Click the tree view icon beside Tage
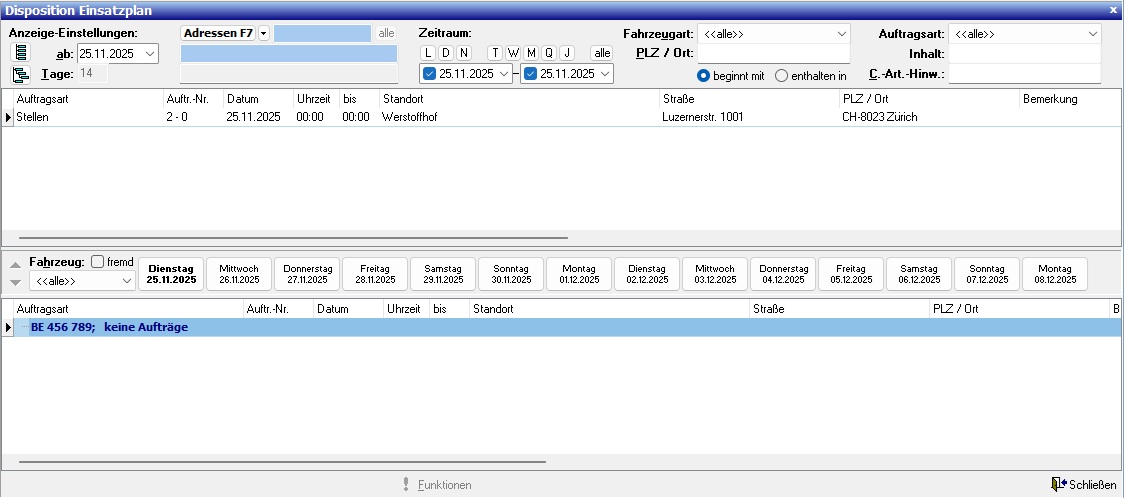This screenshot has height=498, width=1124. (20, 74)
